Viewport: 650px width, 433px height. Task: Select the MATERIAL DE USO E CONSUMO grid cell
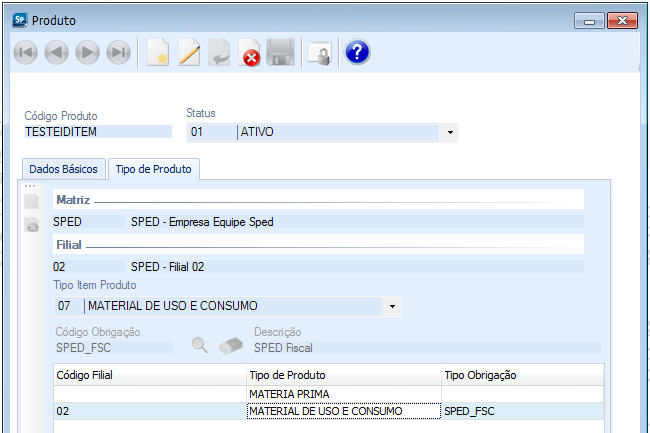coord(344,411)
